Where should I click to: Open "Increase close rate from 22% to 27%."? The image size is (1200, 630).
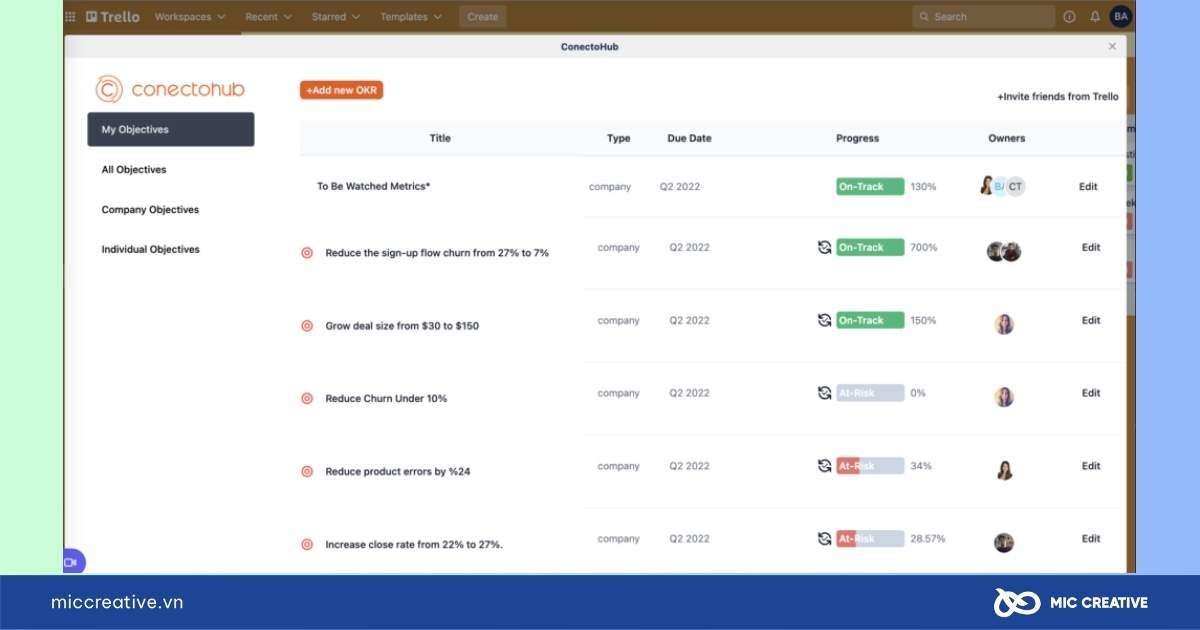414,545
